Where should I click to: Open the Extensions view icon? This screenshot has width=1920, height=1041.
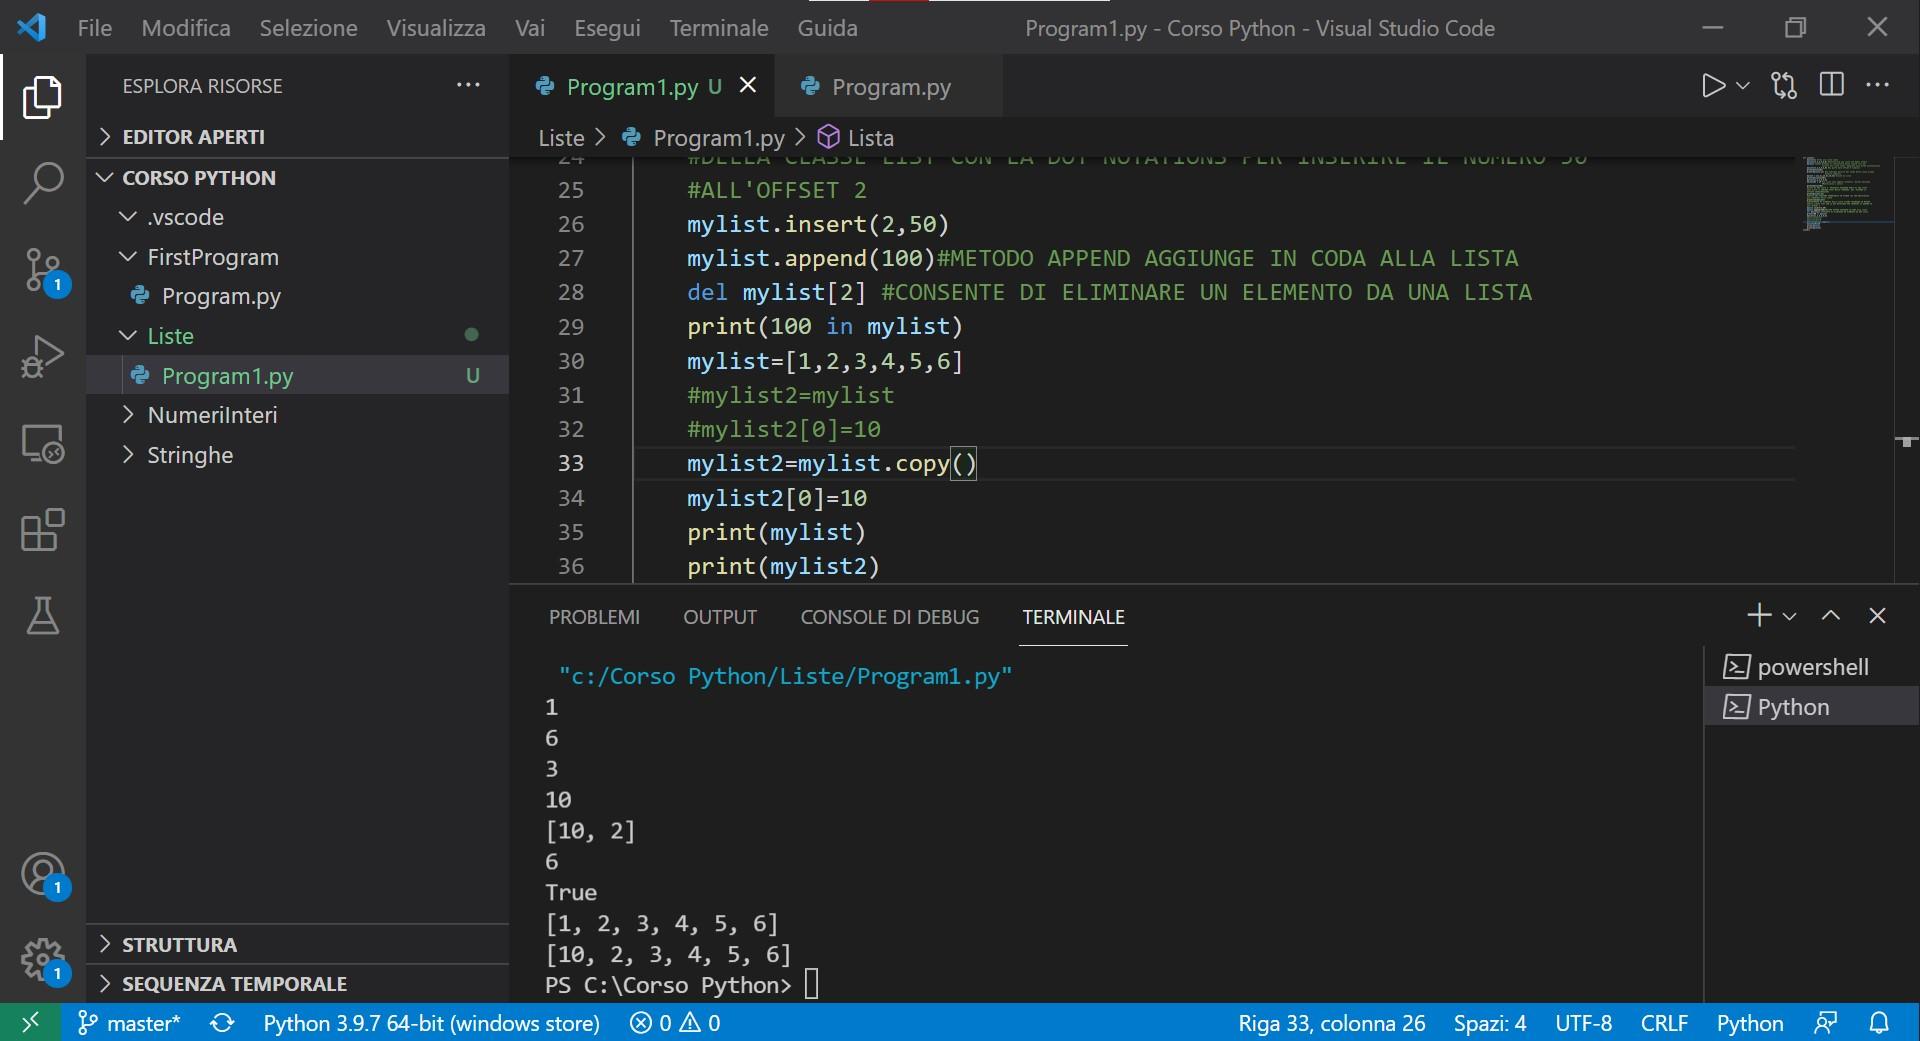click(x=42, y=529)
